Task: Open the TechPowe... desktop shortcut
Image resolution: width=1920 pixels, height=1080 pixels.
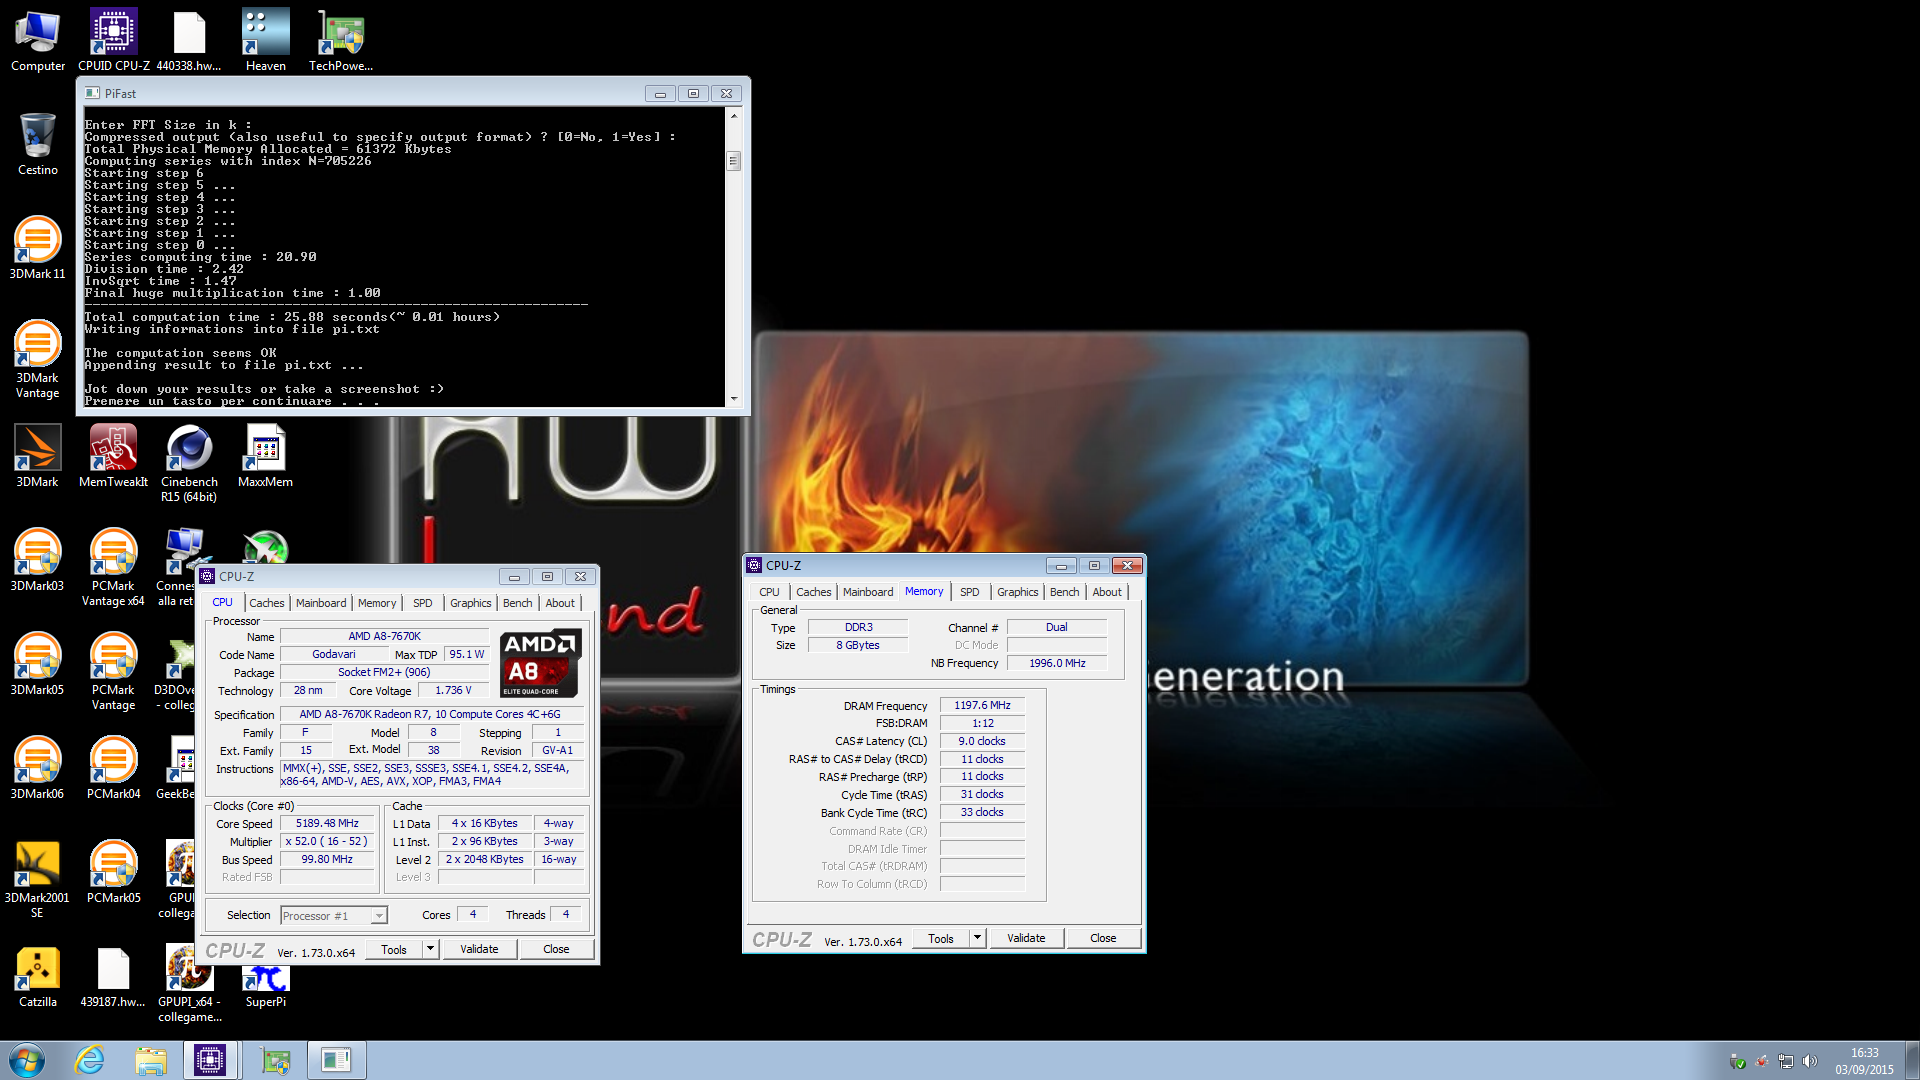Action: (341, 41)
